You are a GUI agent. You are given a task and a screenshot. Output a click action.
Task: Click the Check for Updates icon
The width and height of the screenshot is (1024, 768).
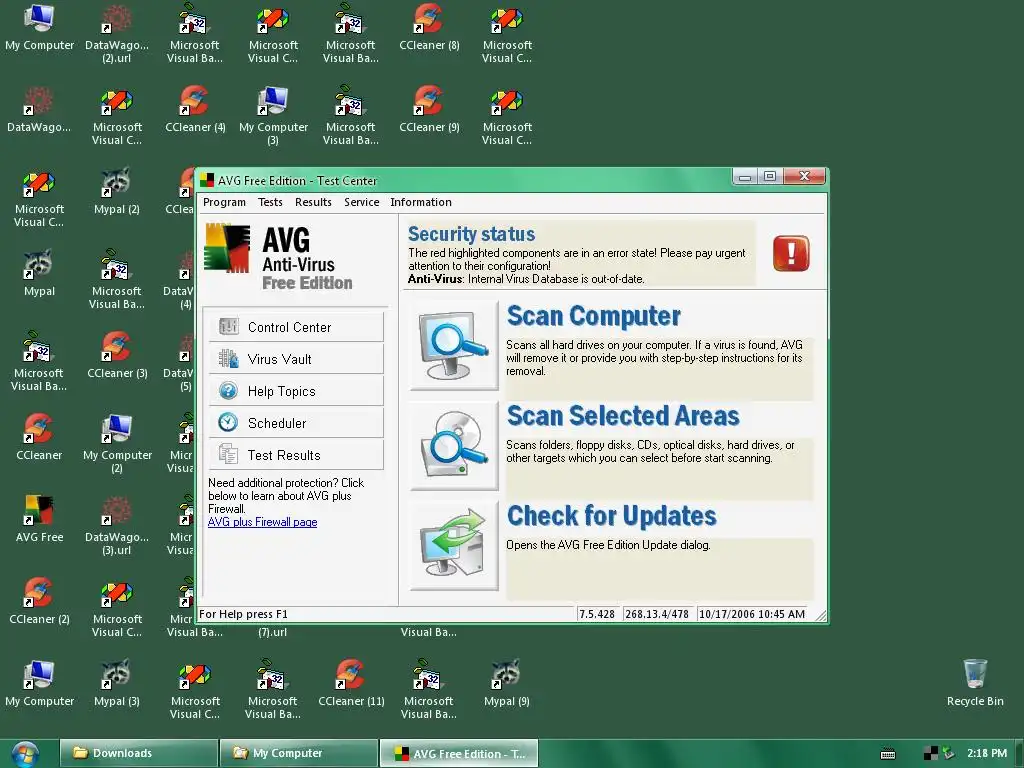(x=455, y=546)
